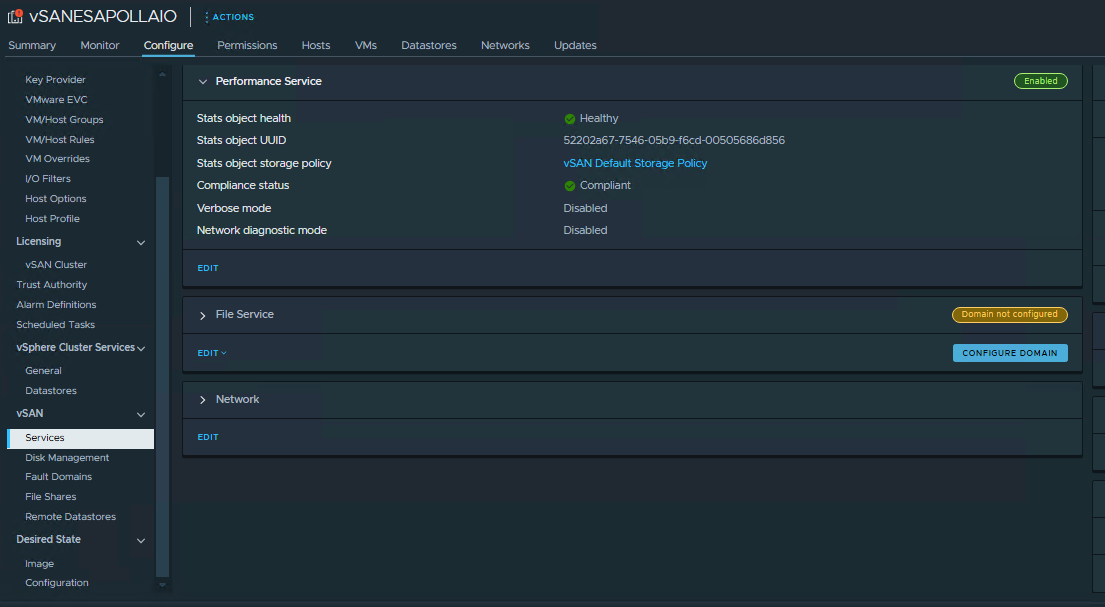The width and height of the screenshot is (1105, 607).
Task: Open Fault Domains
Action: click(x=58, y=477)
